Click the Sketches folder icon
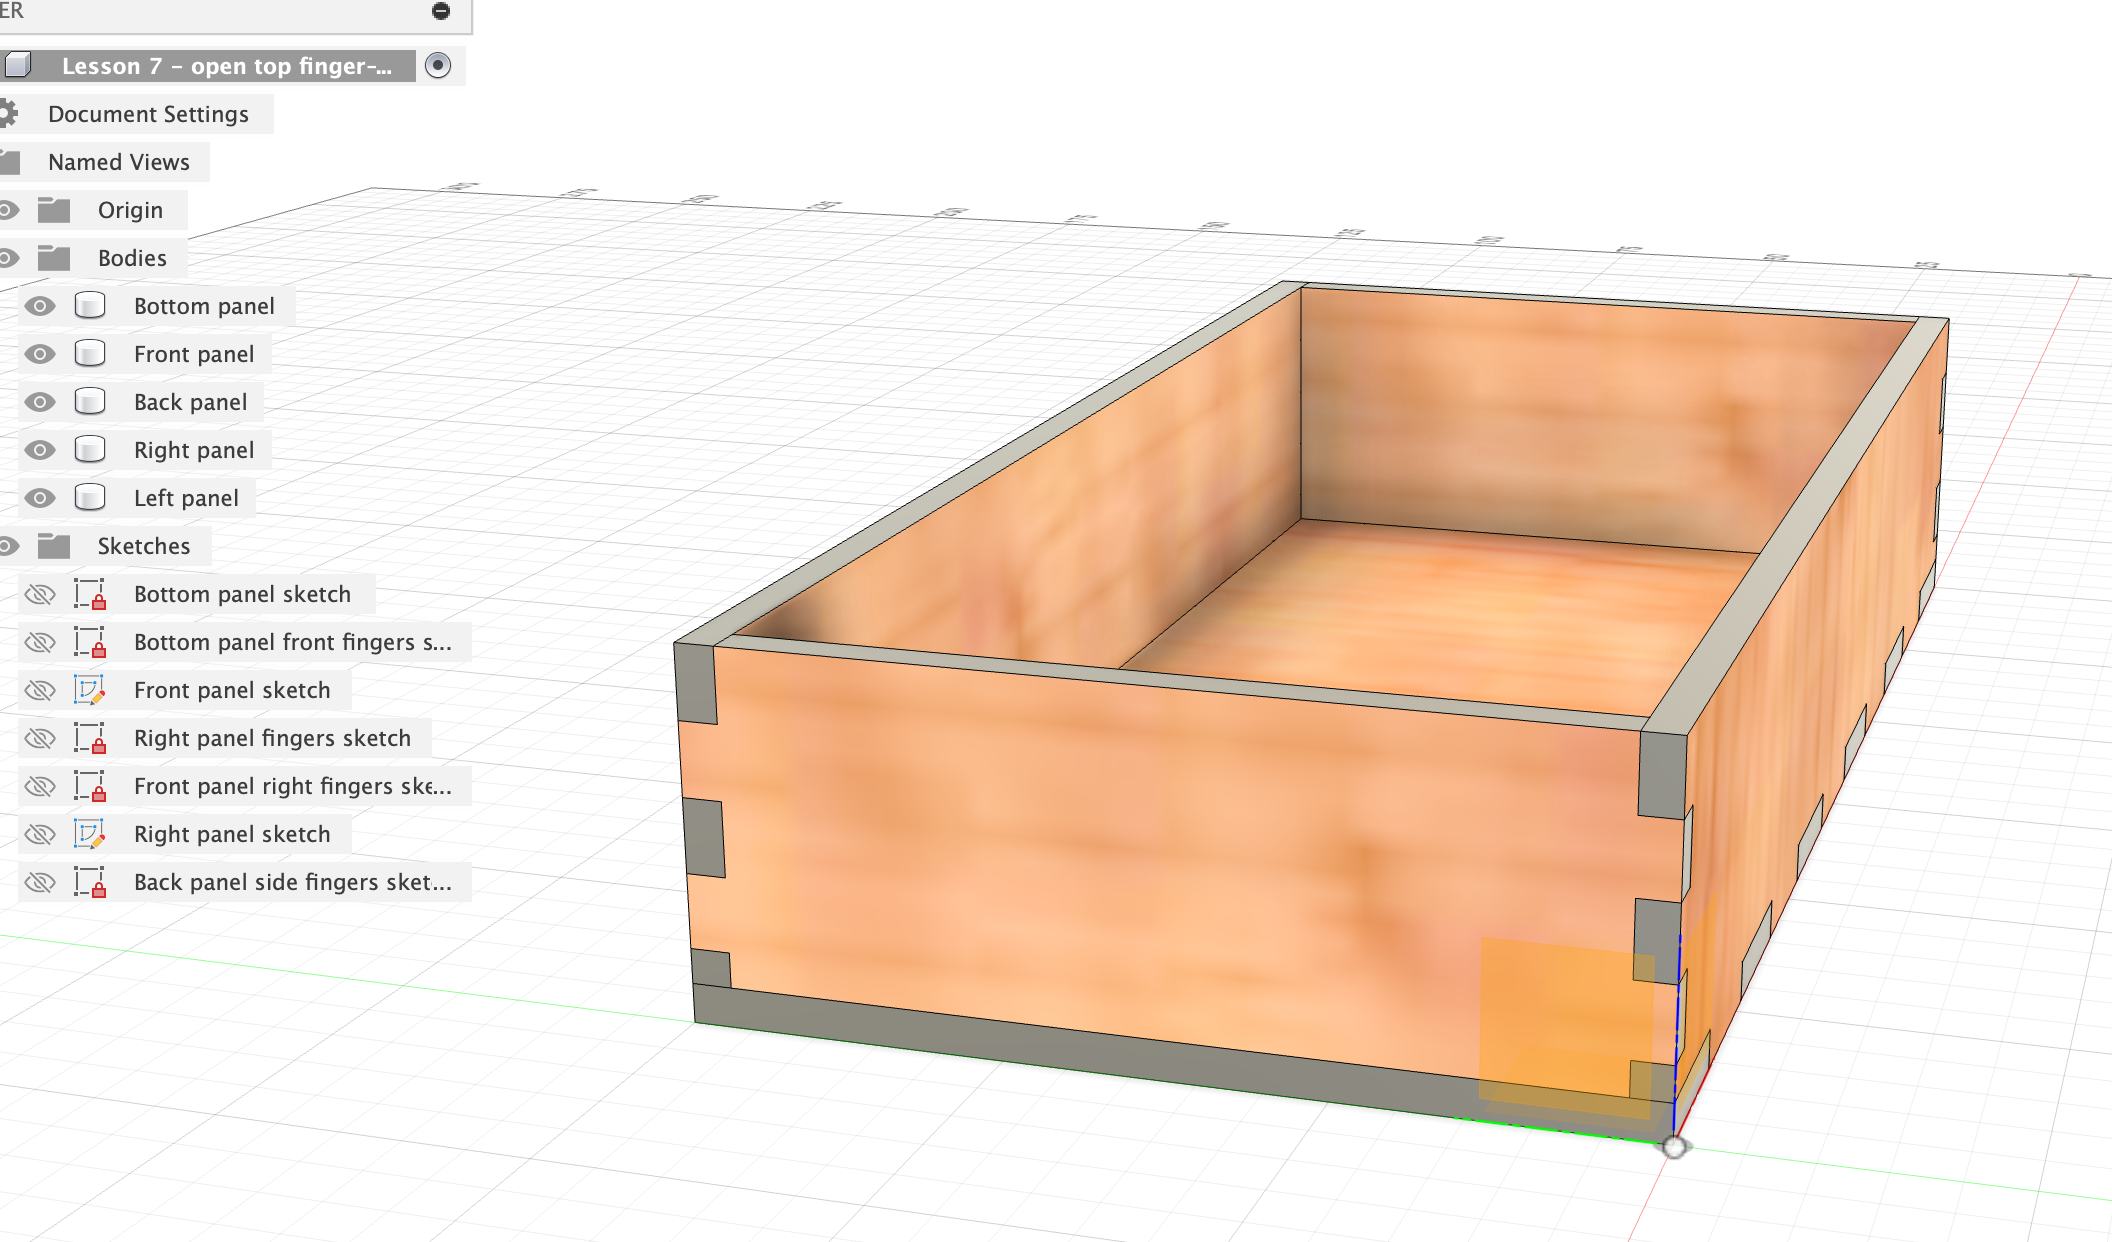 (54, 546)
